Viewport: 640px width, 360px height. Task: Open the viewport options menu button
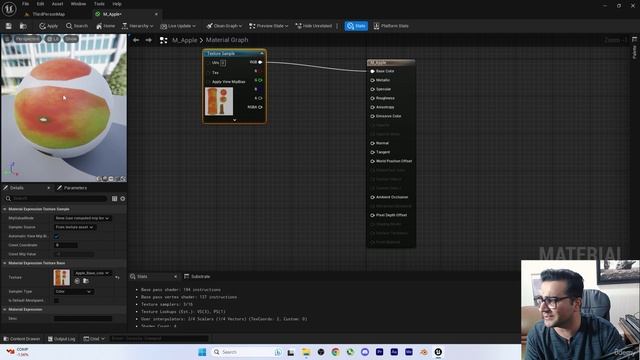[x=7, y=39]
